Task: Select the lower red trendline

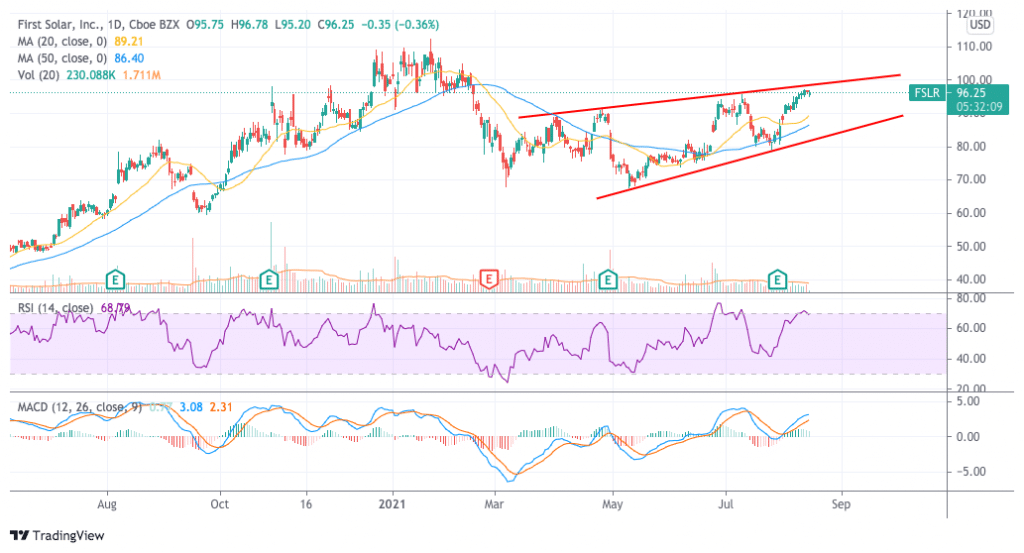Action: pos(750,157)
